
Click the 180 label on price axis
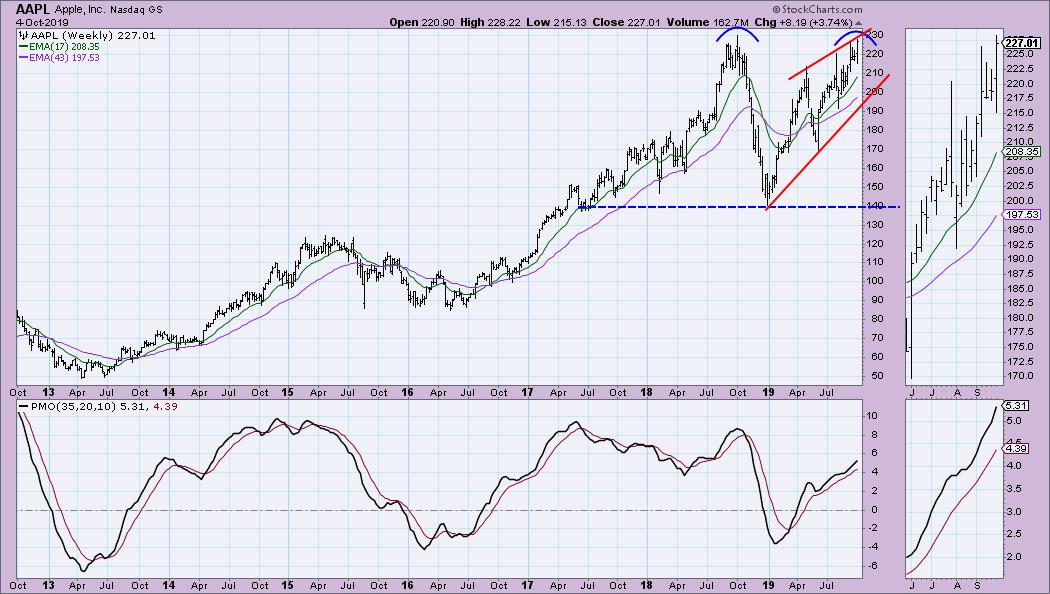point(876,130)
